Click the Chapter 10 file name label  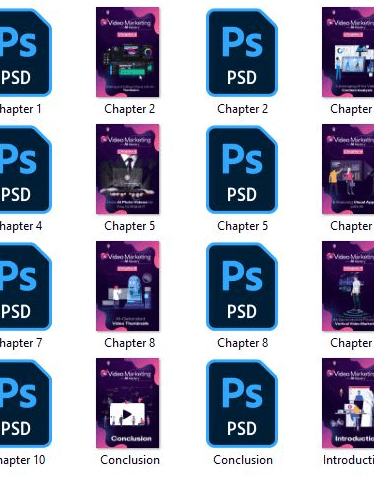click(x=22, y=460)
